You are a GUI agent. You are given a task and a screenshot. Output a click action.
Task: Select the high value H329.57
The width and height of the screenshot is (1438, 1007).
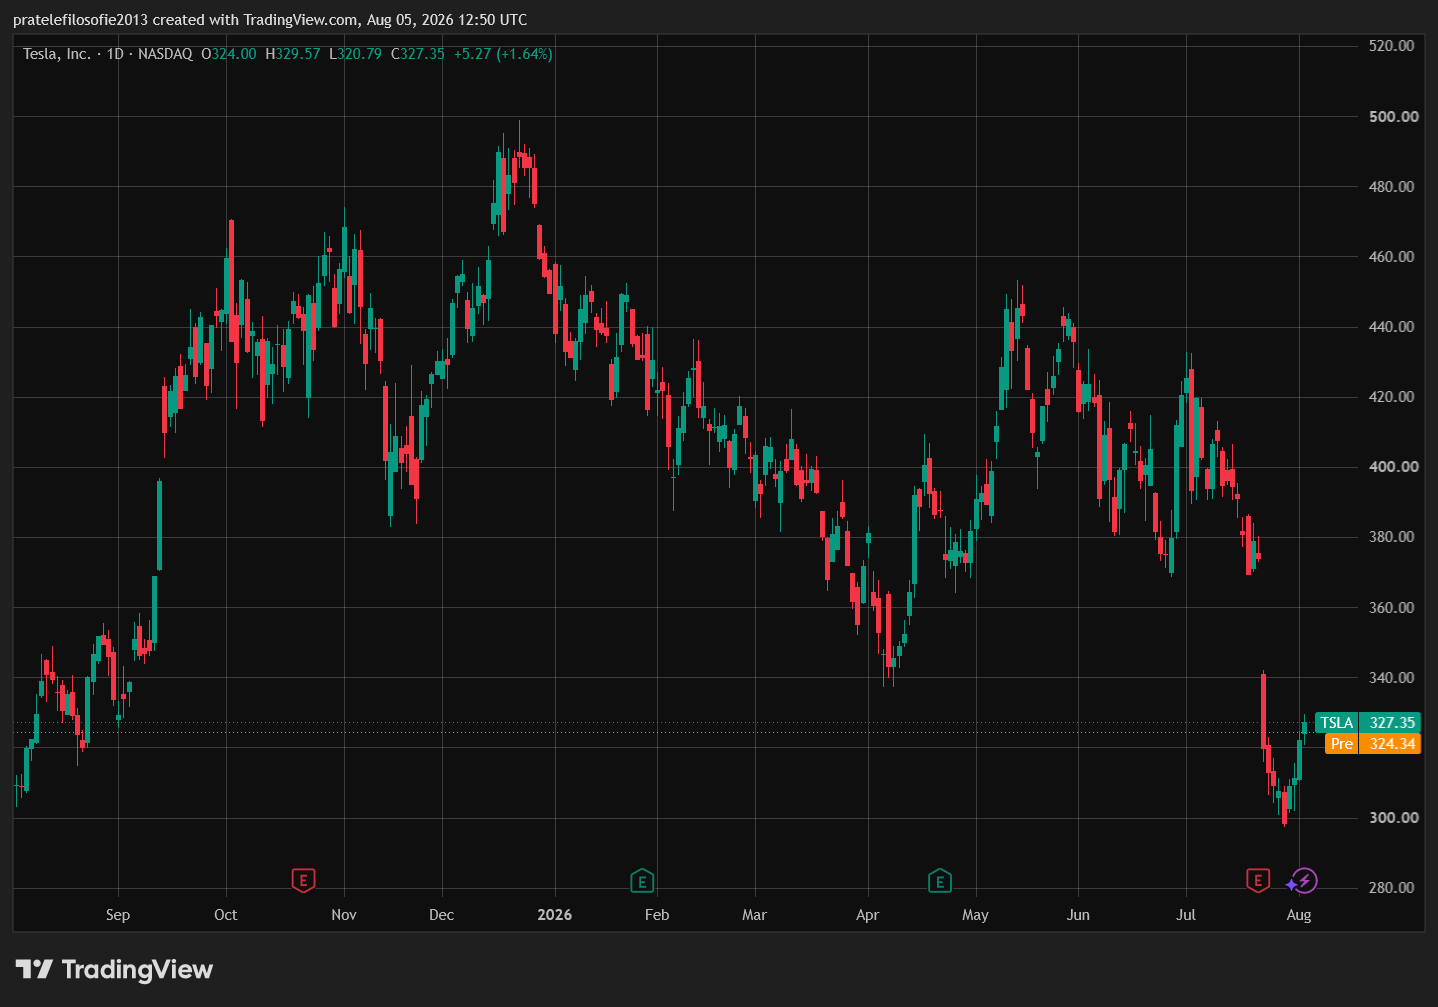click(293, 54)
